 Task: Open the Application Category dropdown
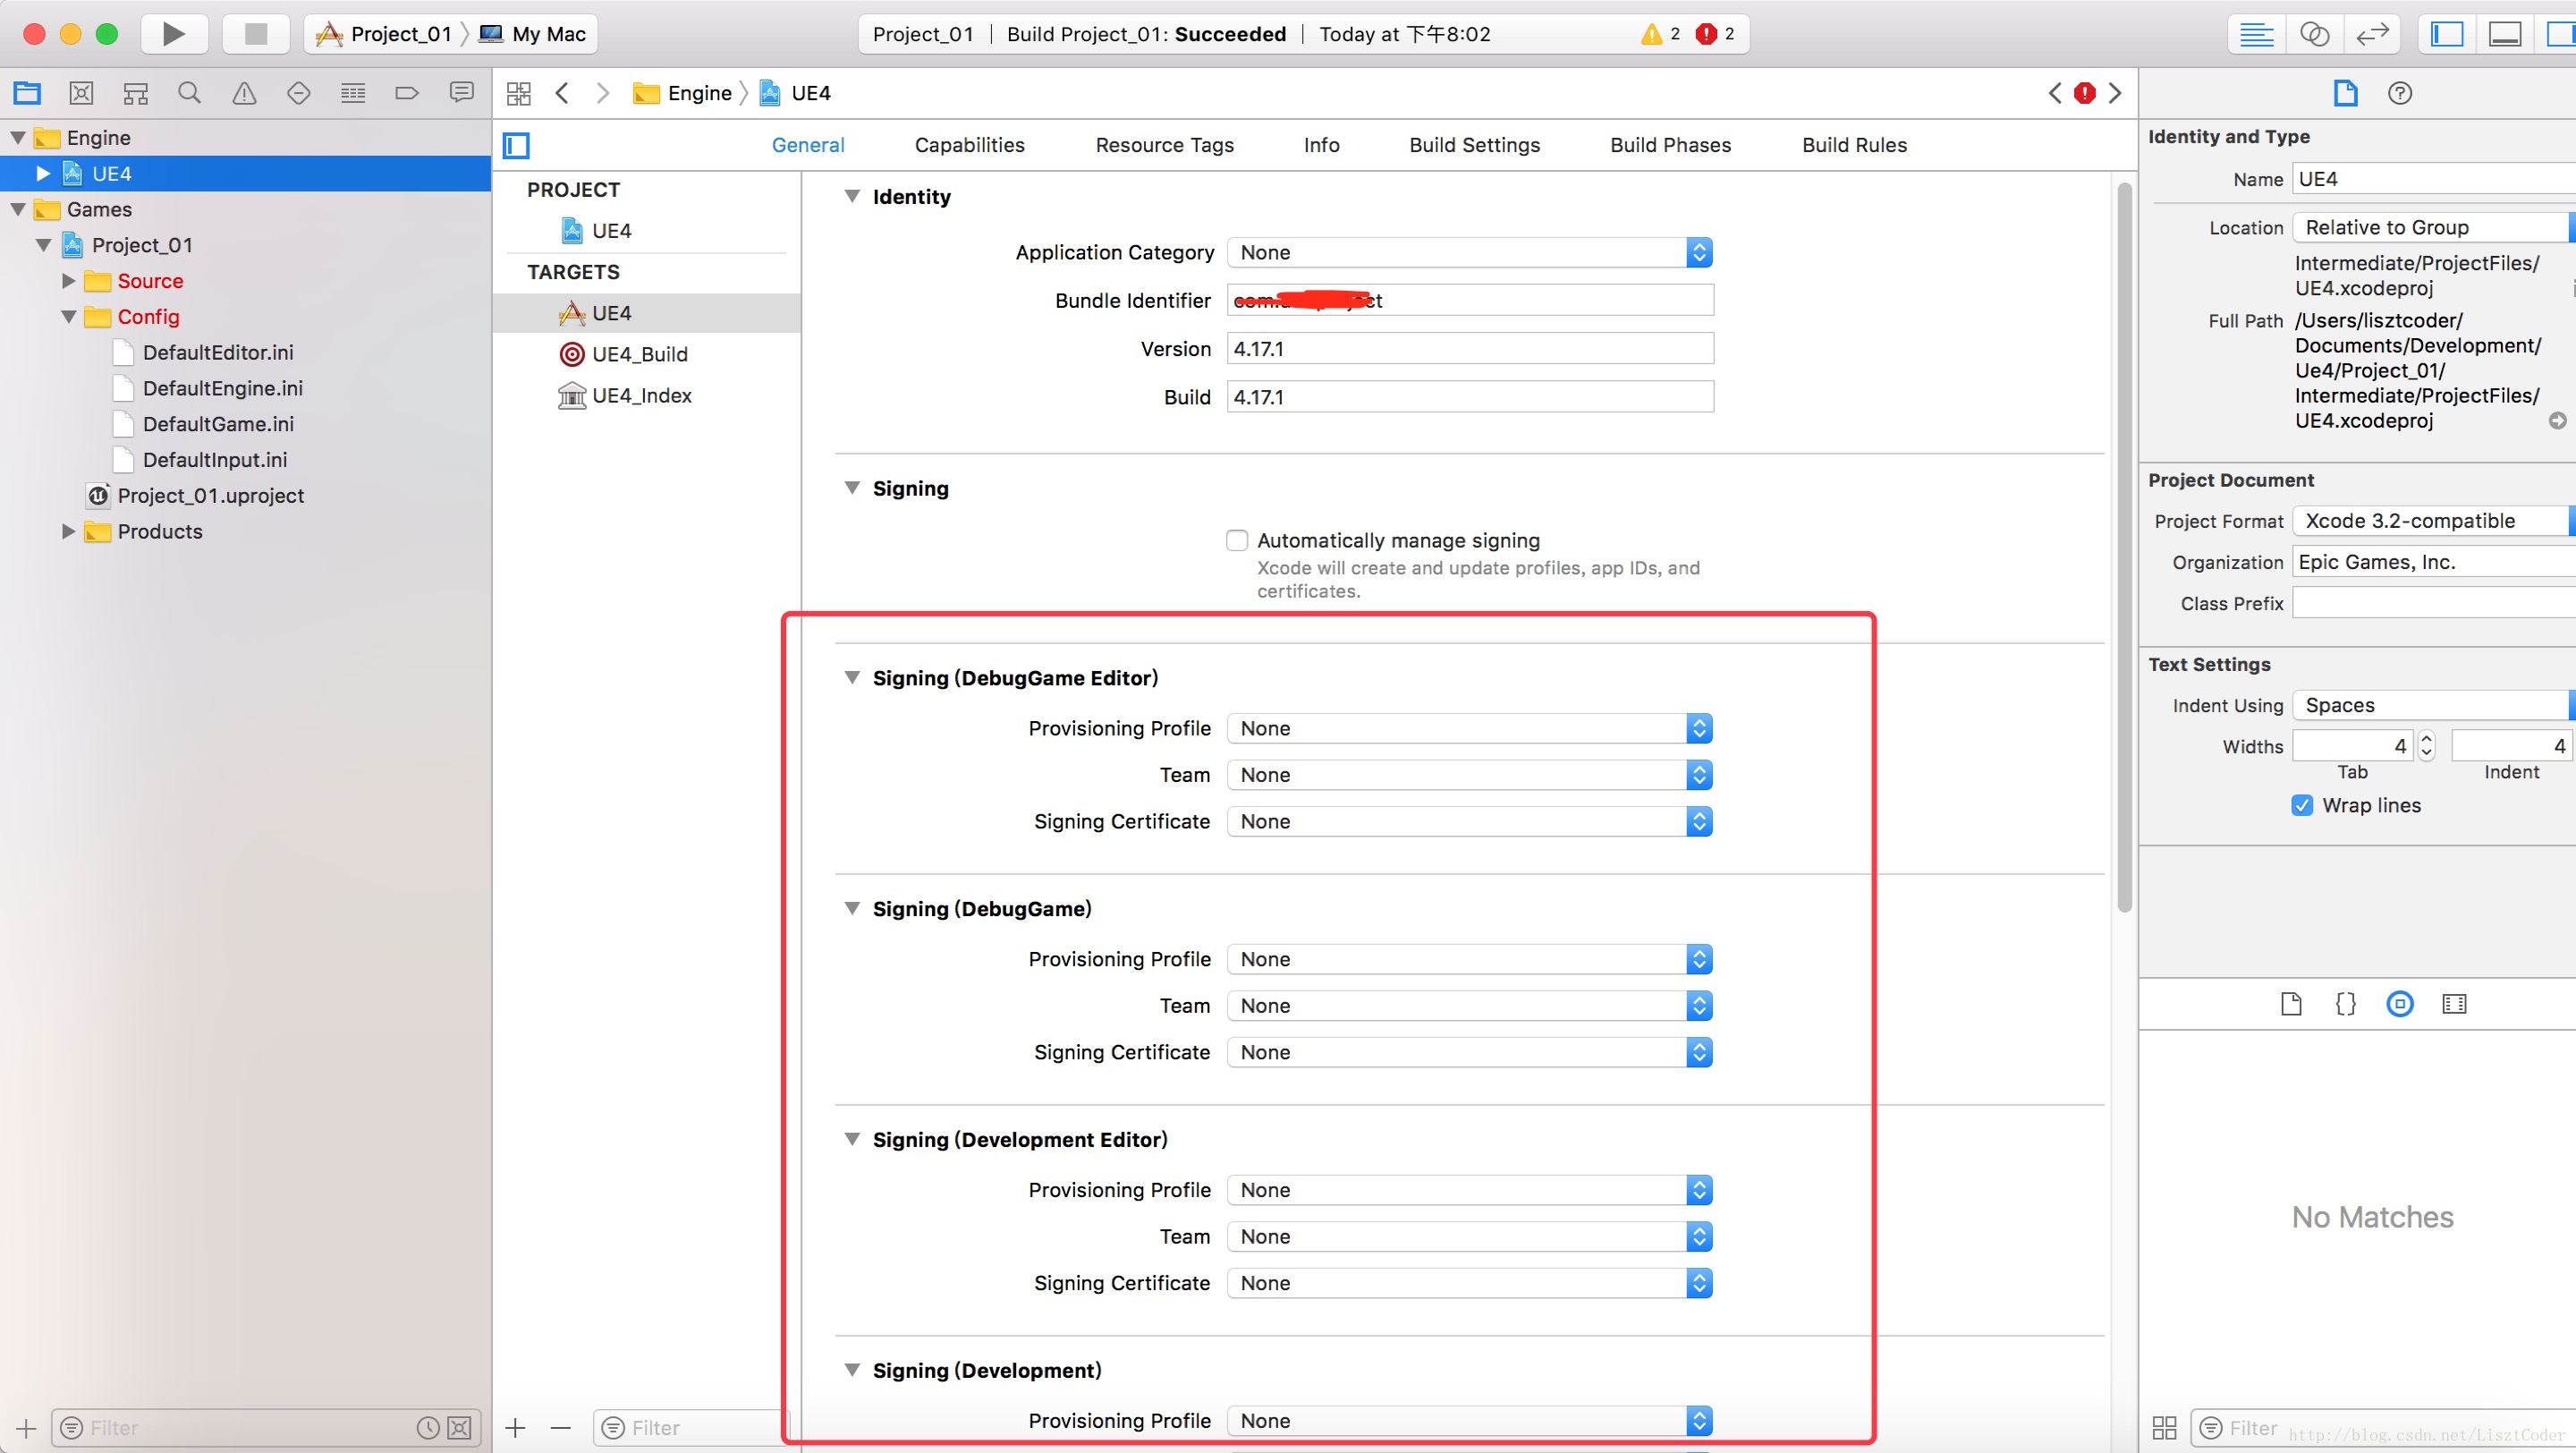[1469, 252]
